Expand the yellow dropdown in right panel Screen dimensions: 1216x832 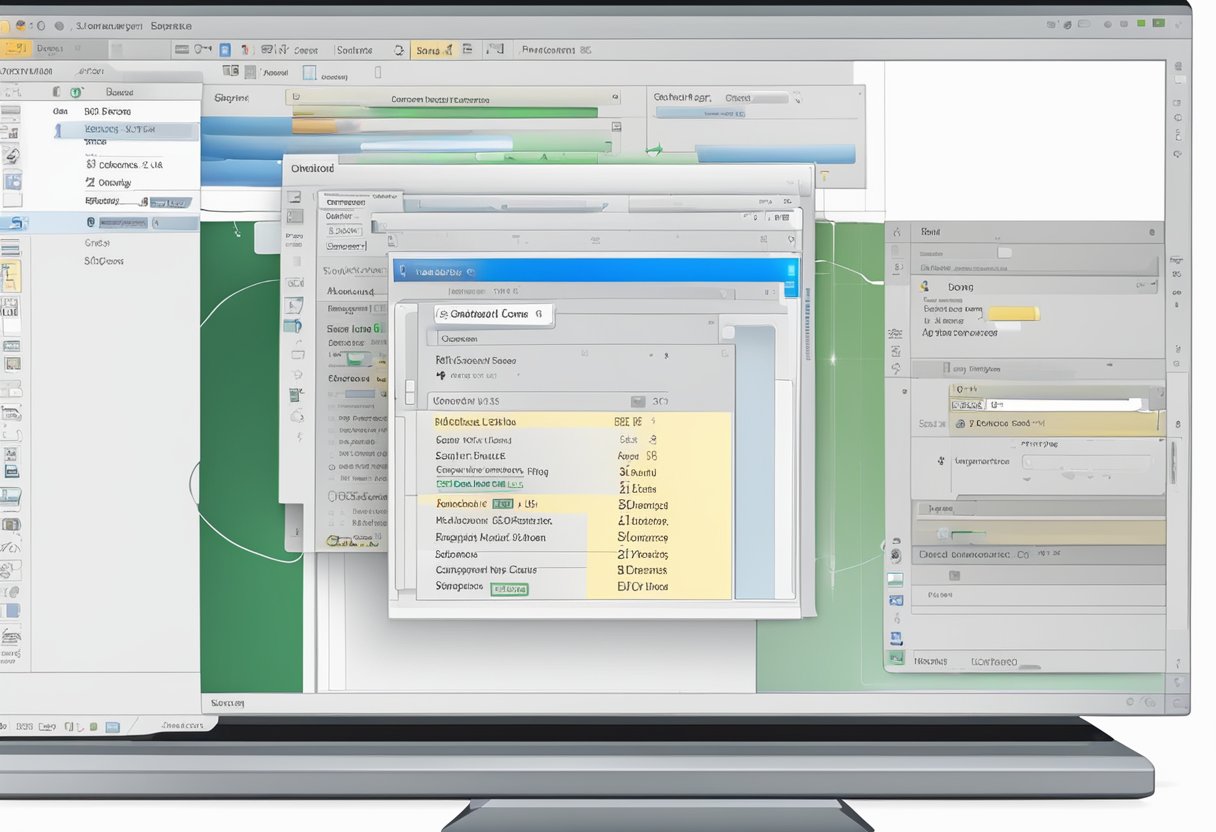(1012, 314)
